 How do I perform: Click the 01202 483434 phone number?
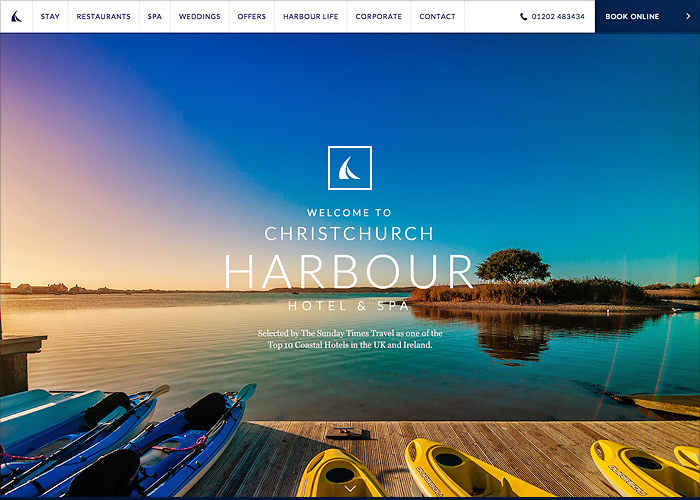tap(558, 17)
